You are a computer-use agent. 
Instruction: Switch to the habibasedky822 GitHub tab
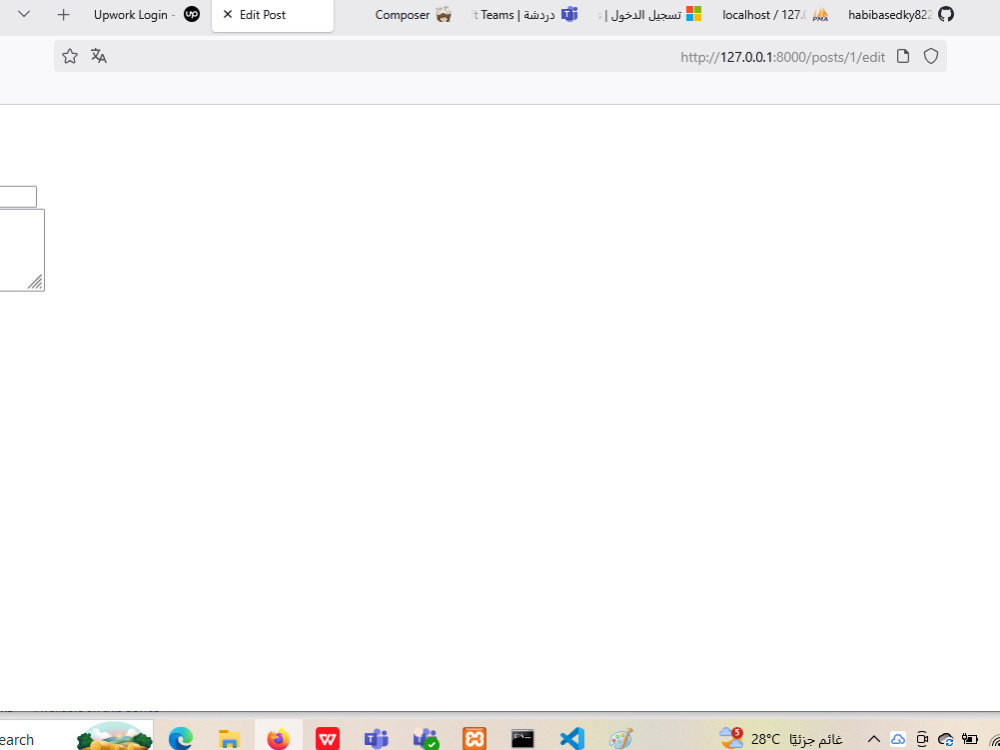[x=901, y=15]
